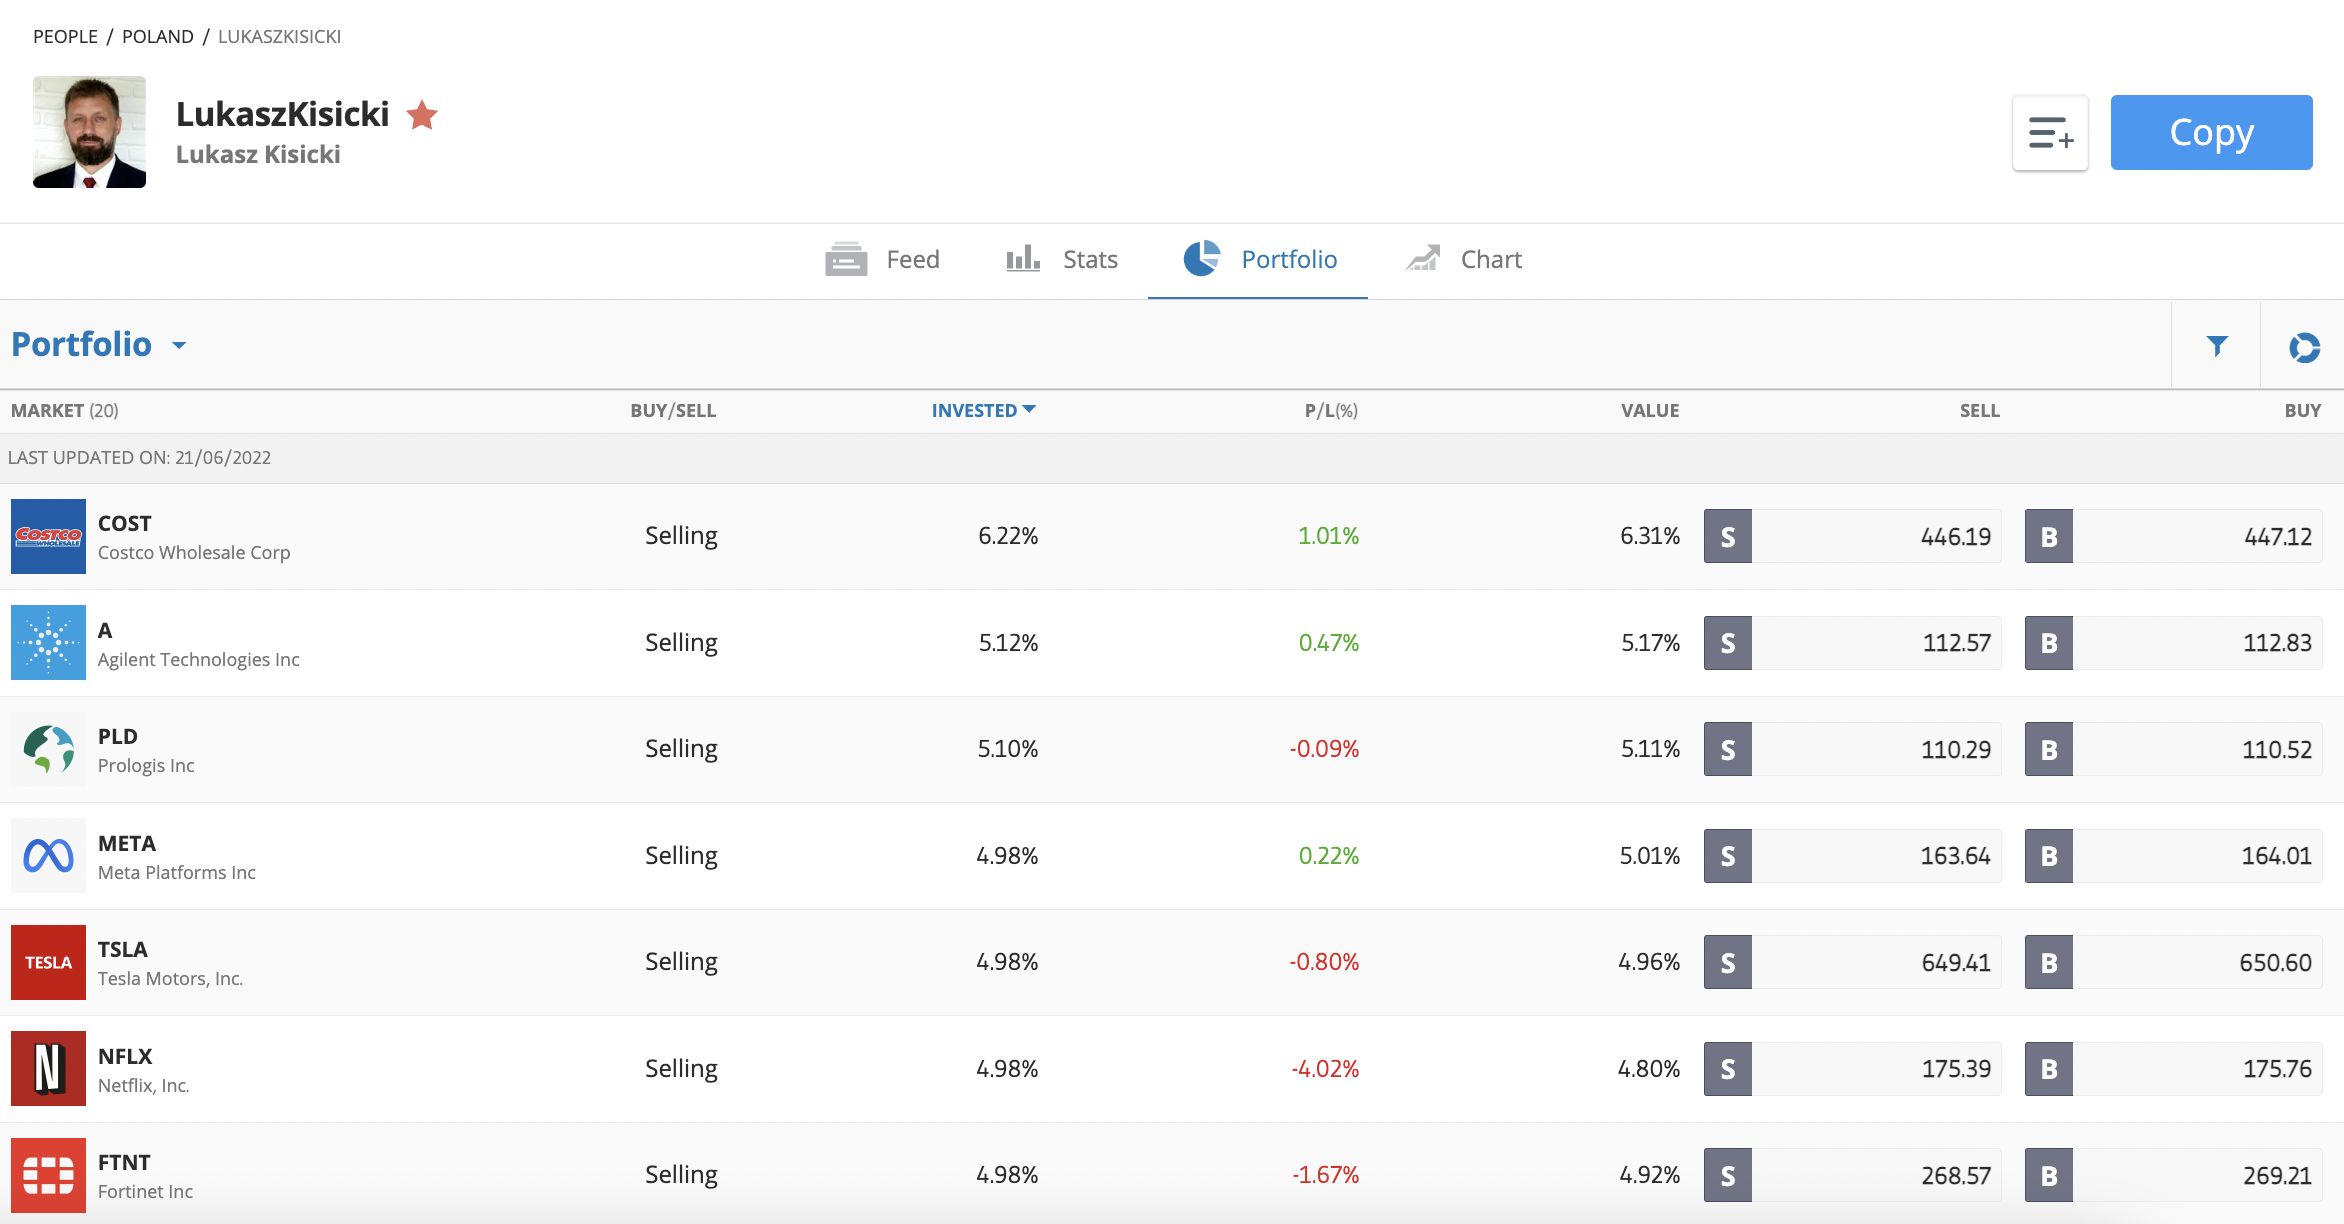Open the Costco logo icon

[48, 536]
